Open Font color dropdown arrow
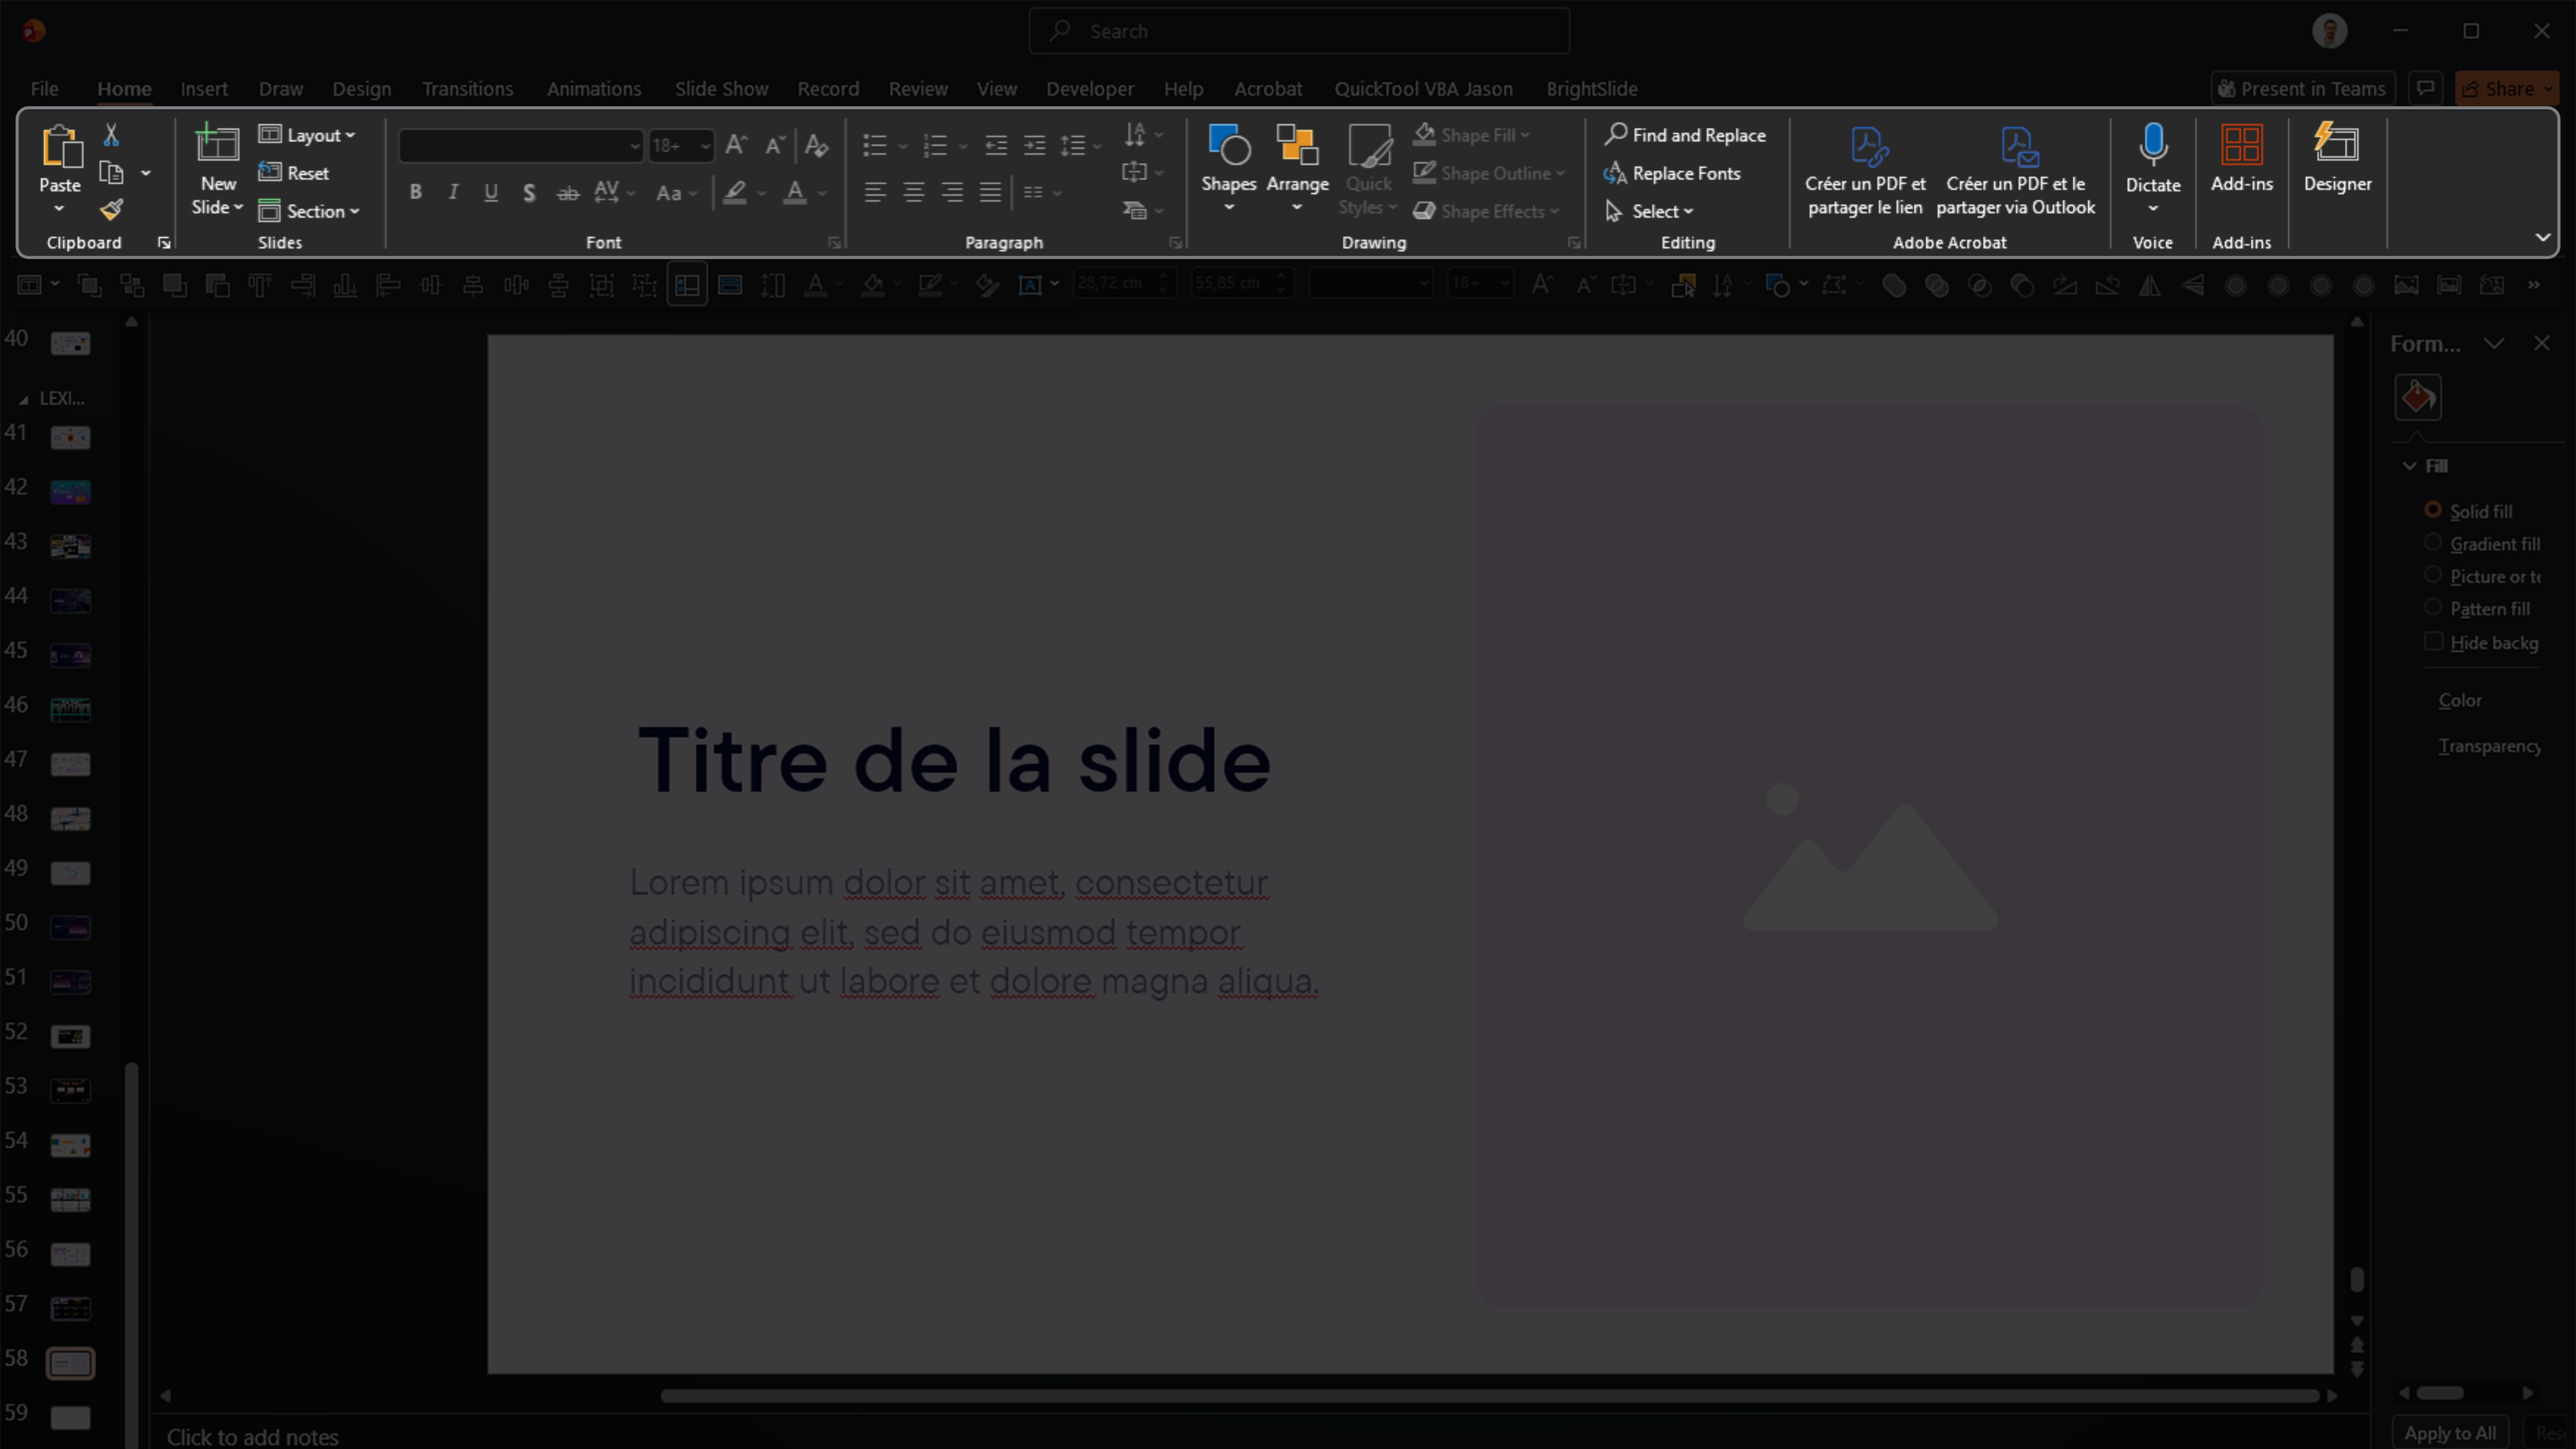Viewport: 2576px width, 1449px height. pyautogui.click(x=822, y=193)
